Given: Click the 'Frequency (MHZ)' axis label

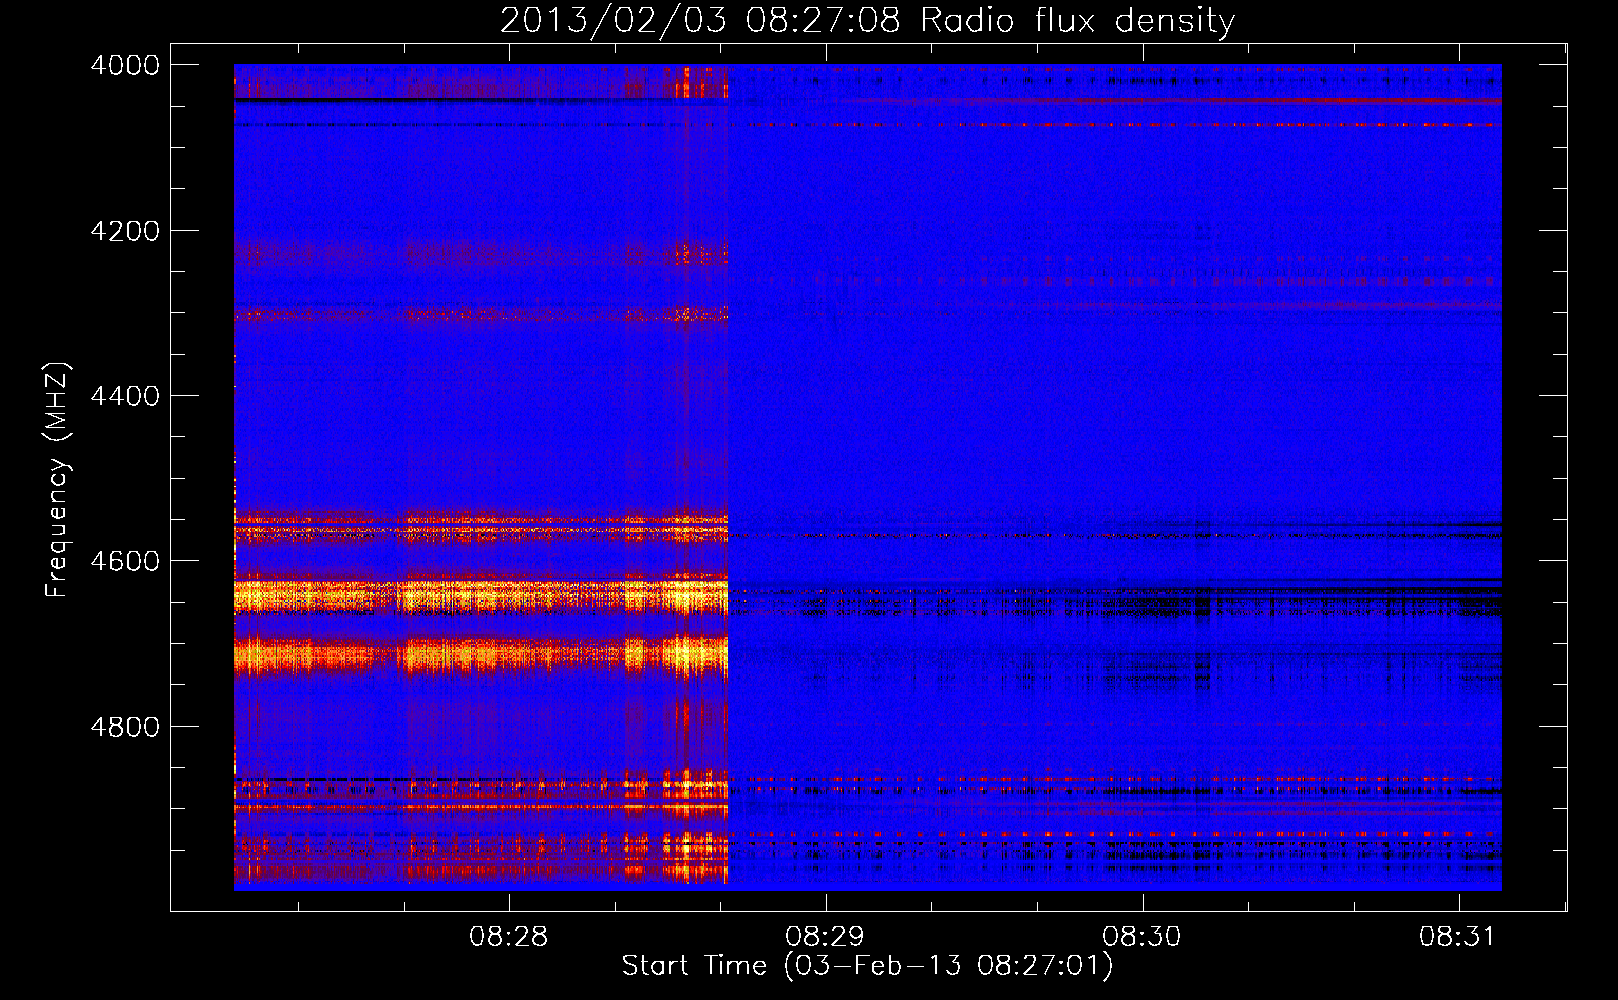Looking at the screenshot, I should [x=58, y=480].
